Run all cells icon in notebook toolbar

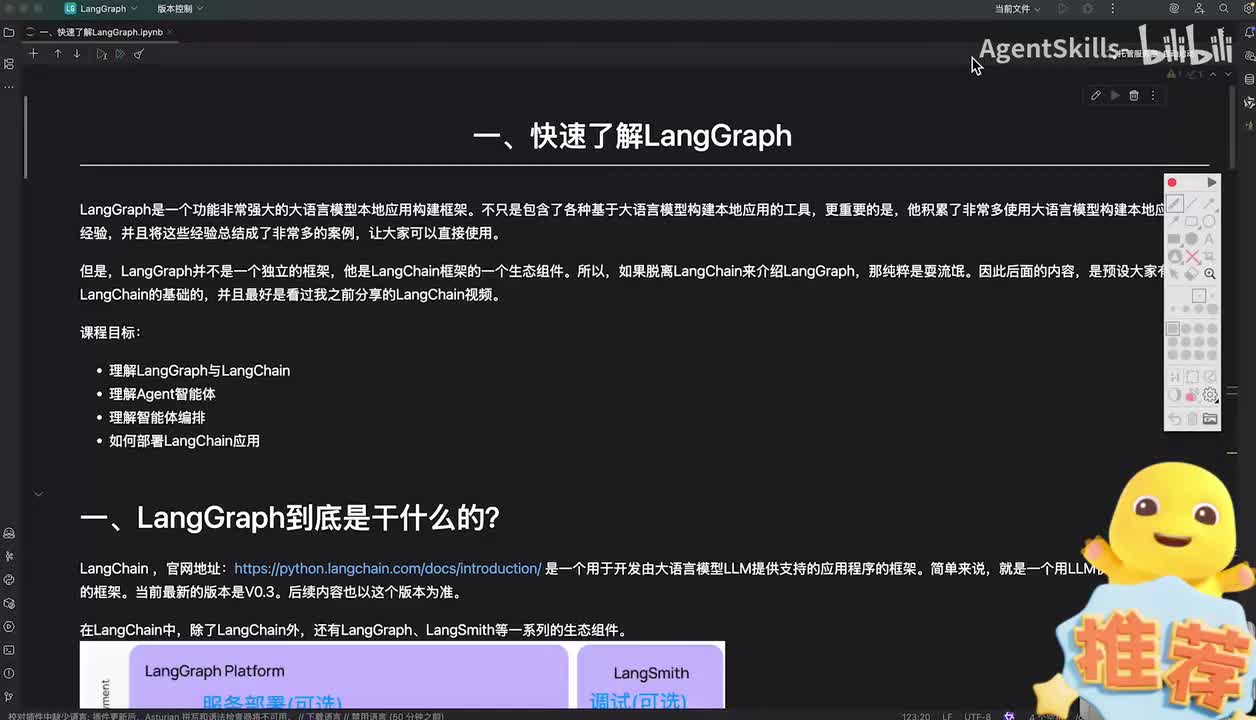coord(120,54)
